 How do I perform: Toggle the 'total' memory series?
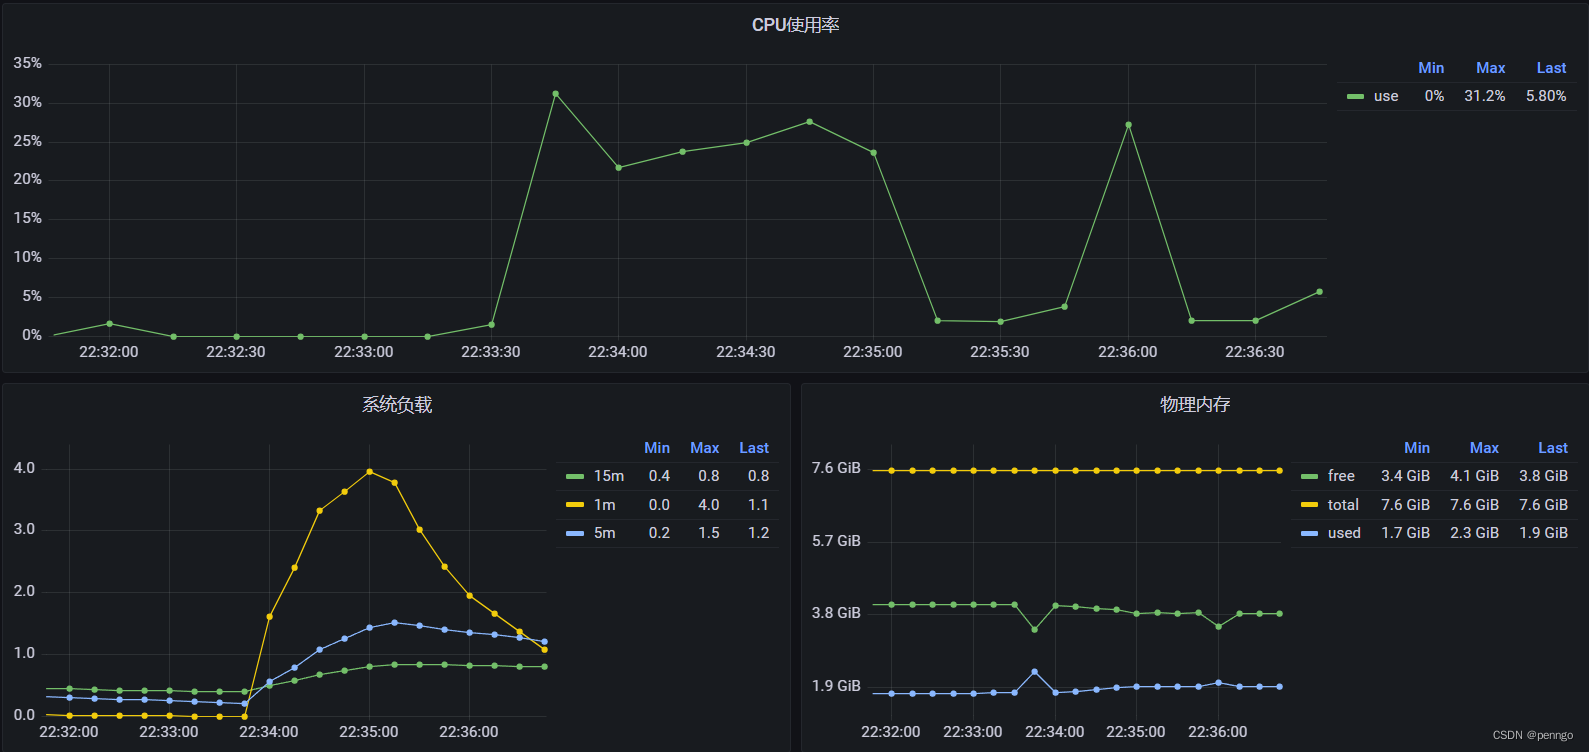pos(1343,505)
